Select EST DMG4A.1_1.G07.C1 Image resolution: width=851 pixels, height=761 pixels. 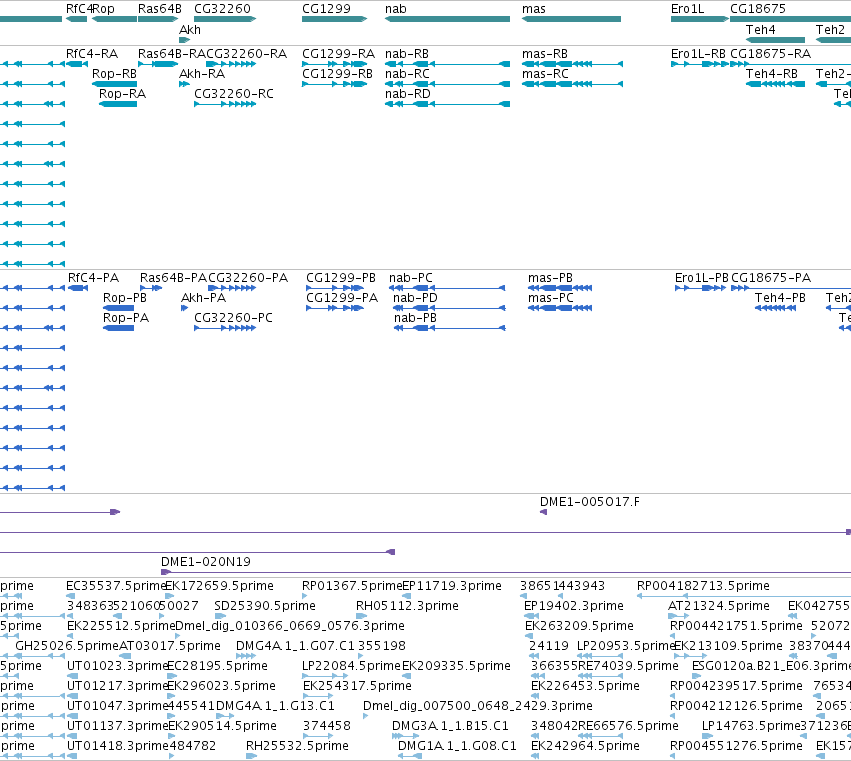tap(295, 646)
